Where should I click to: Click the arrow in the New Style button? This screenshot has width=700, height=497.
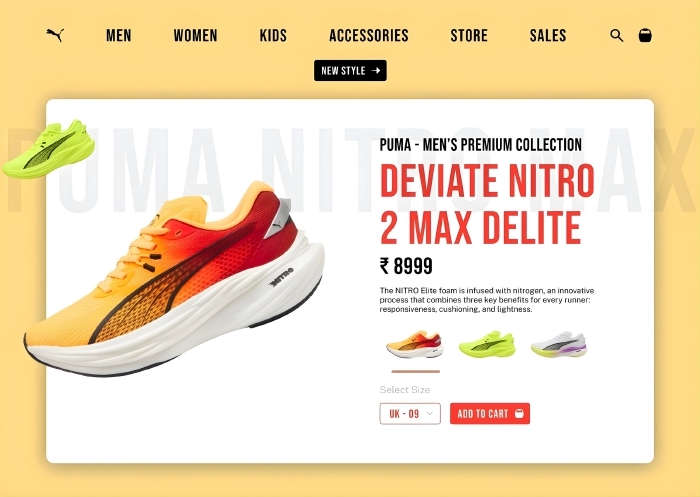[376, 71]
